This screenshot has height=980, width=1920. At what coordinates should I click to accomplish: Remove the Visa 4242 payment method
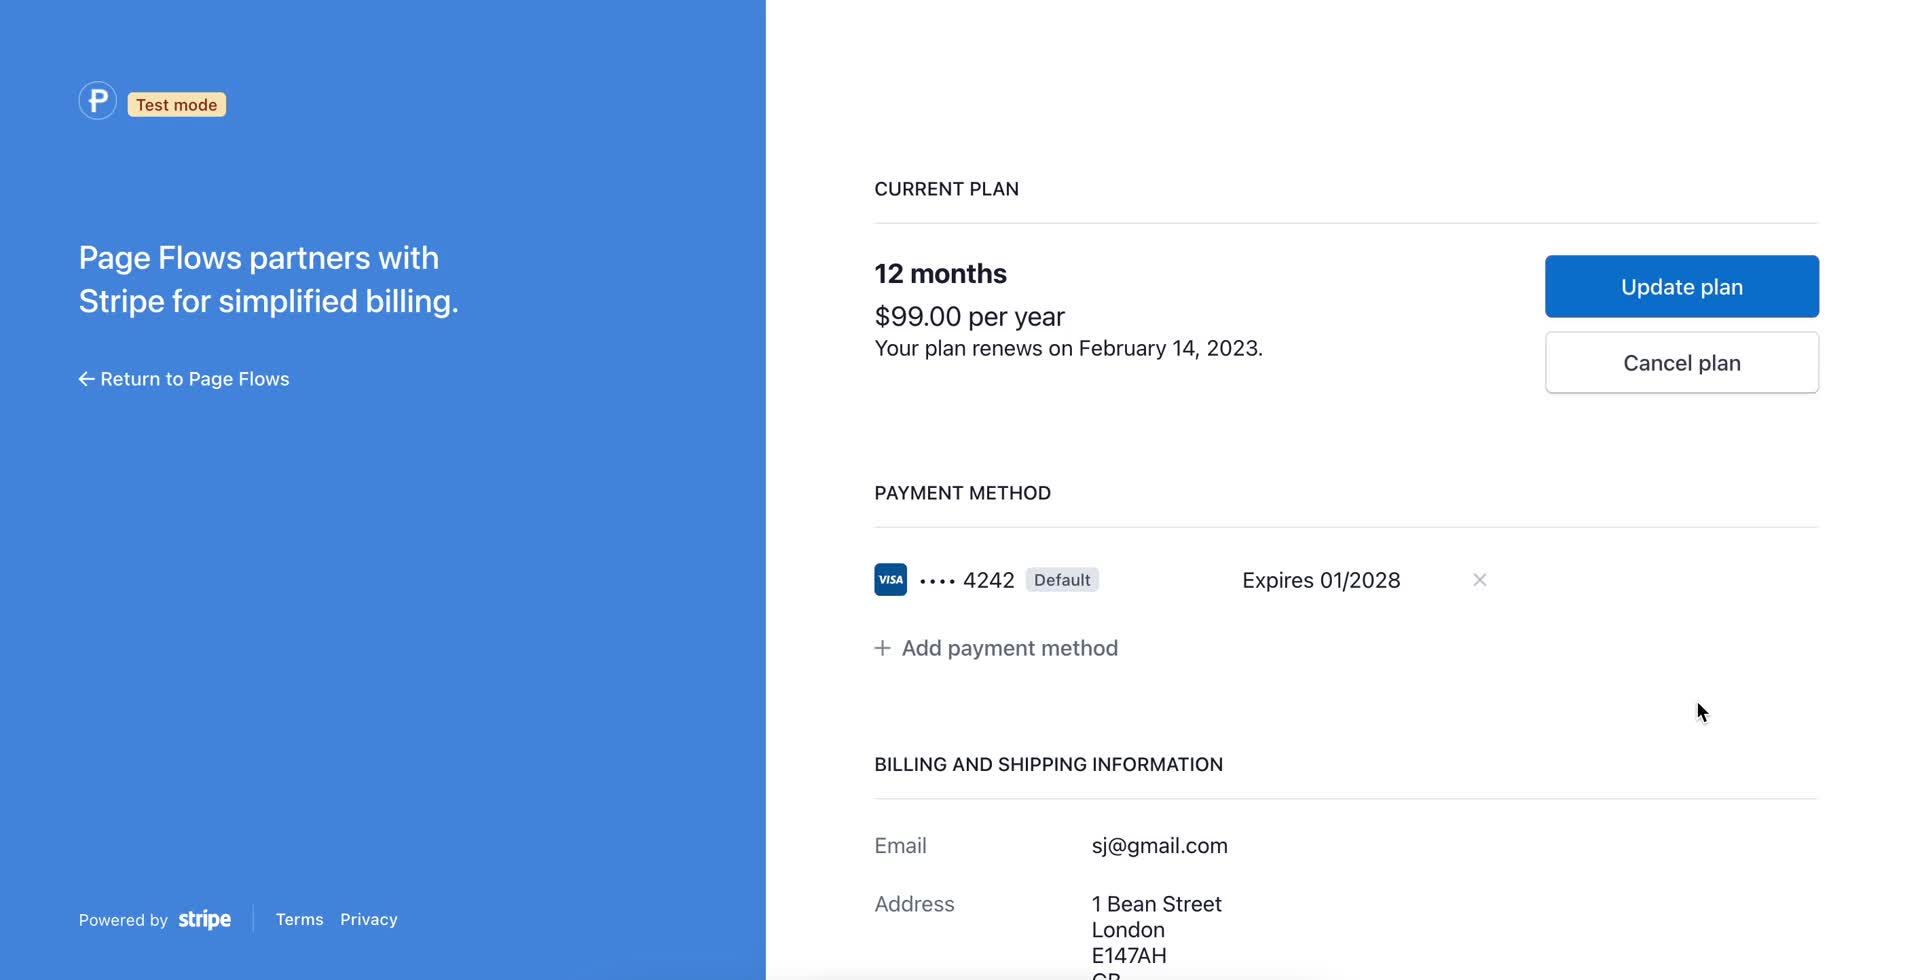(1480, 580)
